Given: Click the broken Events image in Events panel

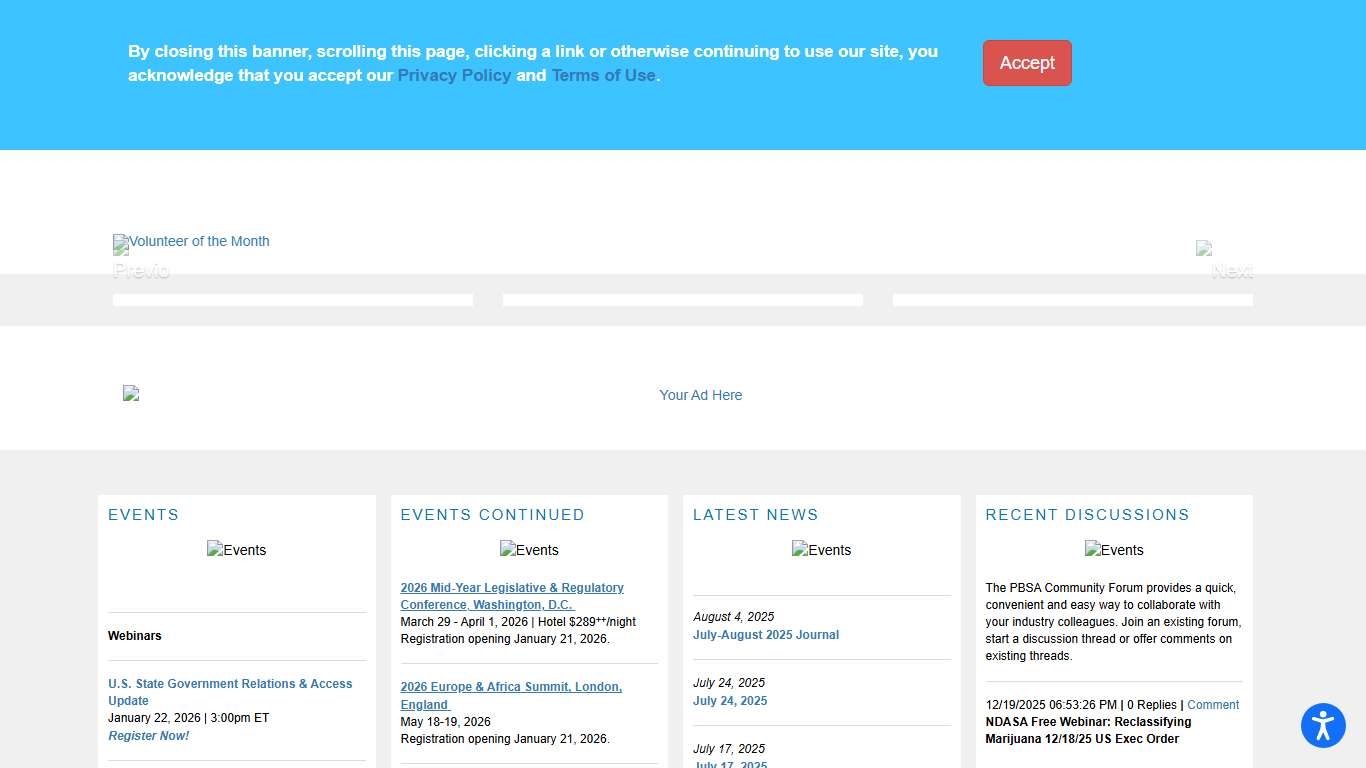Looking at the screenshot, I should pyautogui.click(x=236, y=549).
